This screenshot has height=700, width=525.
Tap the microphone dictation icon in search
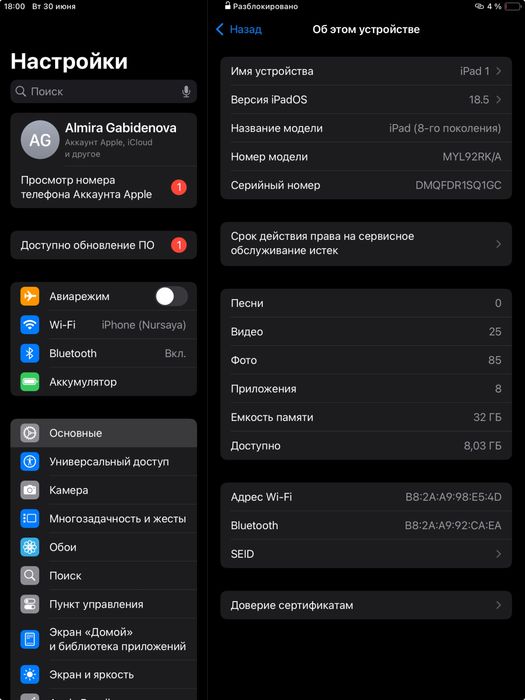tap(186, 92)
